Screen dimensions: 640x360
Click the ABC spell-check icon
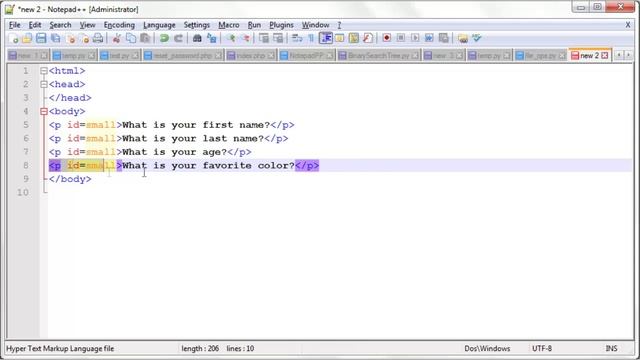[476, 38]
